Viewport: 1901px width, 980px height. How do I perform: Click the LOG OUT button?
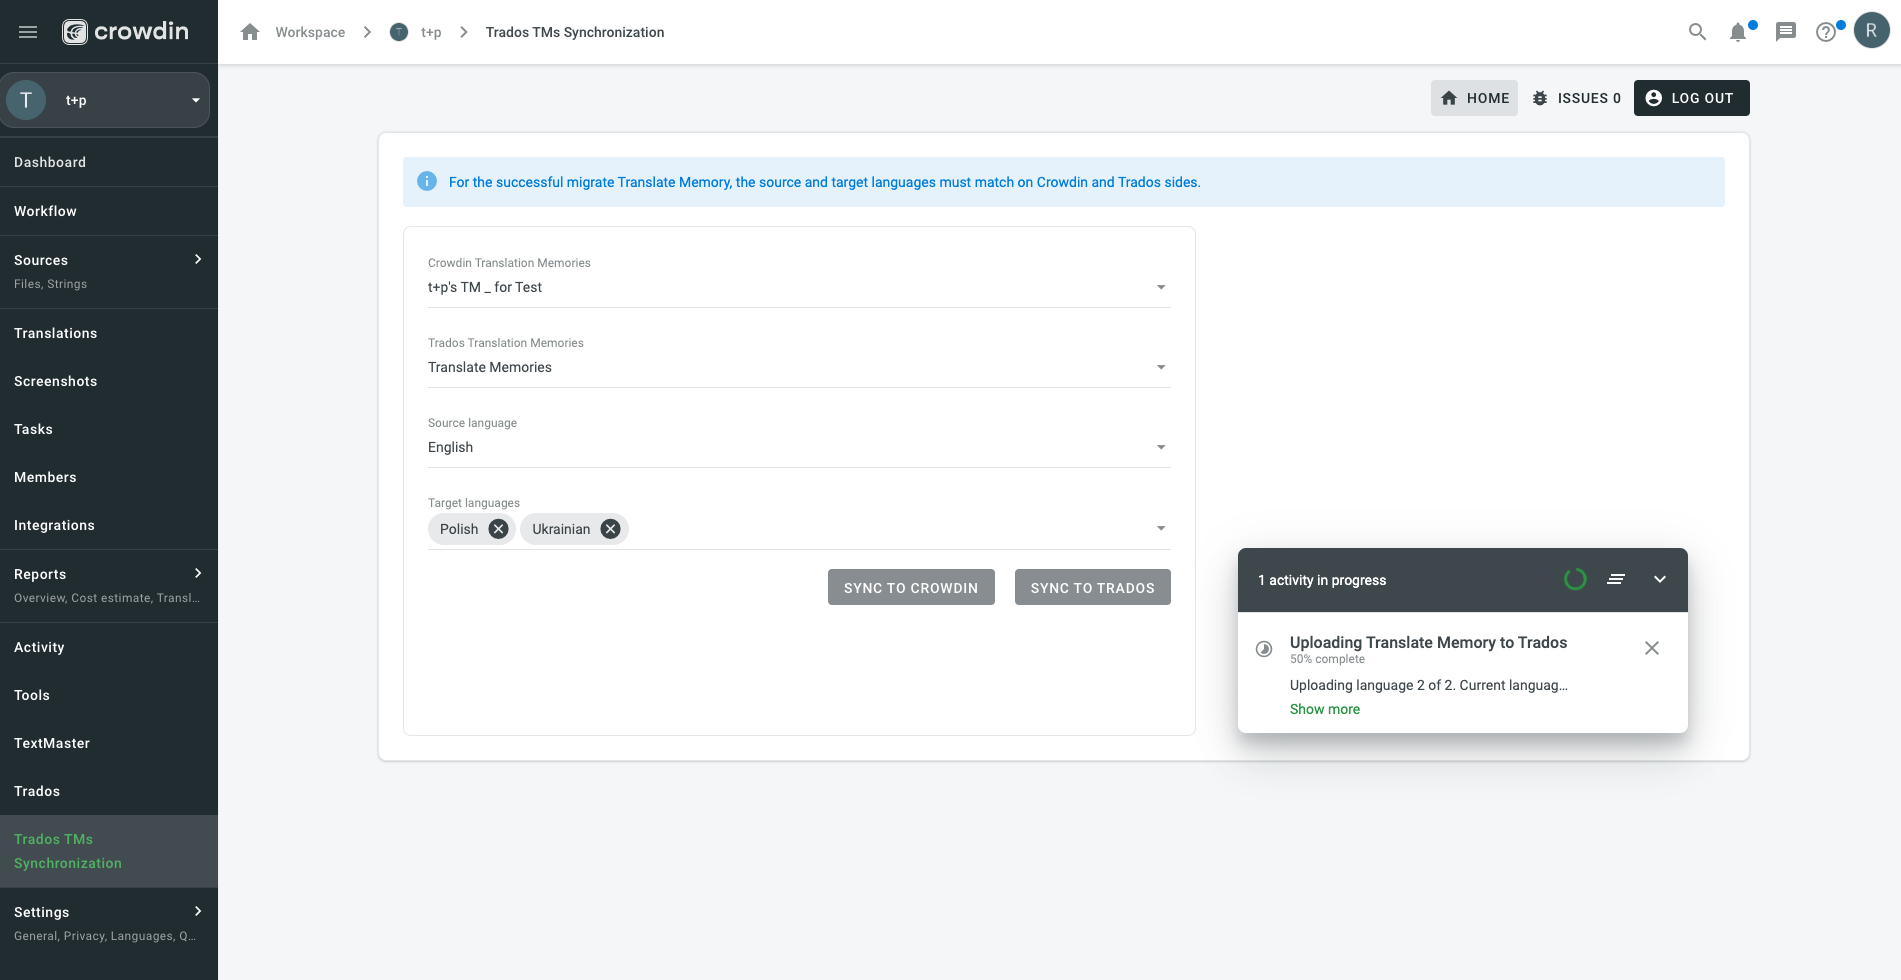coord(1692,98)
